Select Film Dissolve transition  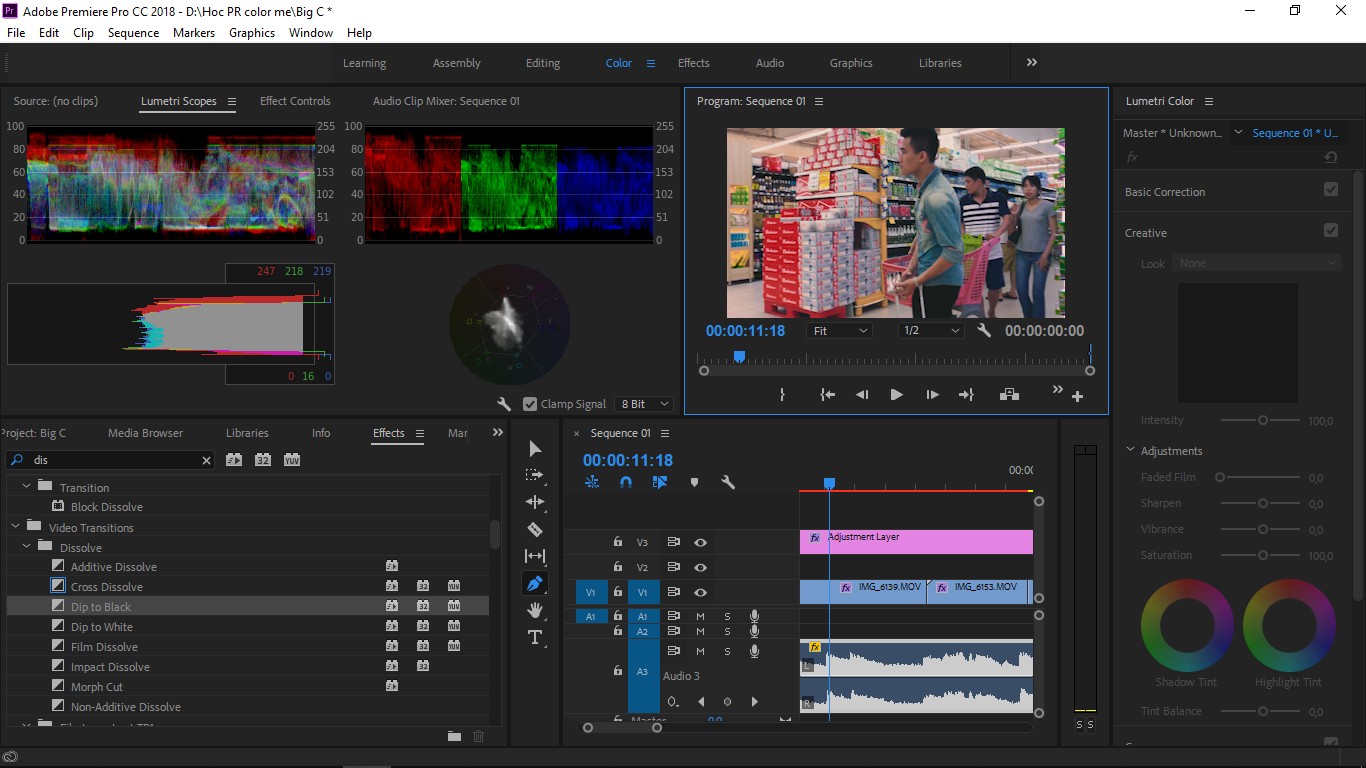(104, 647)
